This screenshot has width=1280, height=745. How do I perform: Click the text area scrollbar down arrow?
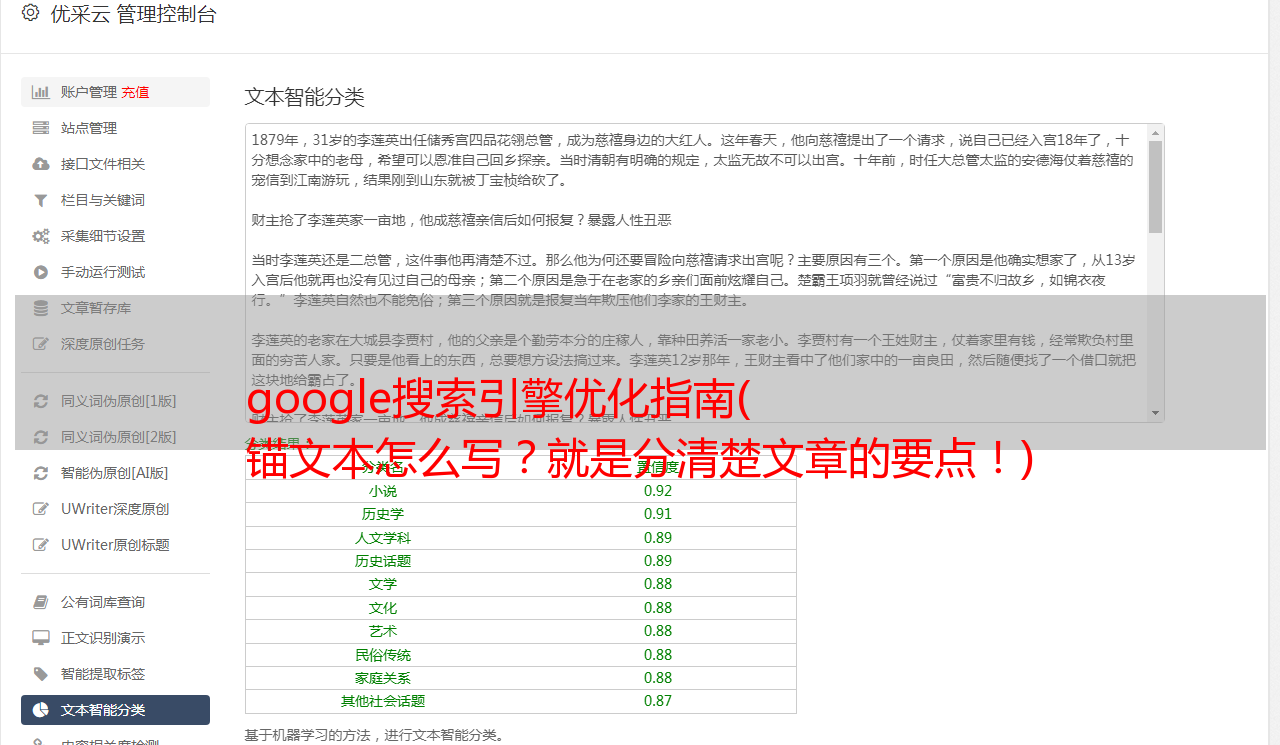click(x=1156, y=413)
